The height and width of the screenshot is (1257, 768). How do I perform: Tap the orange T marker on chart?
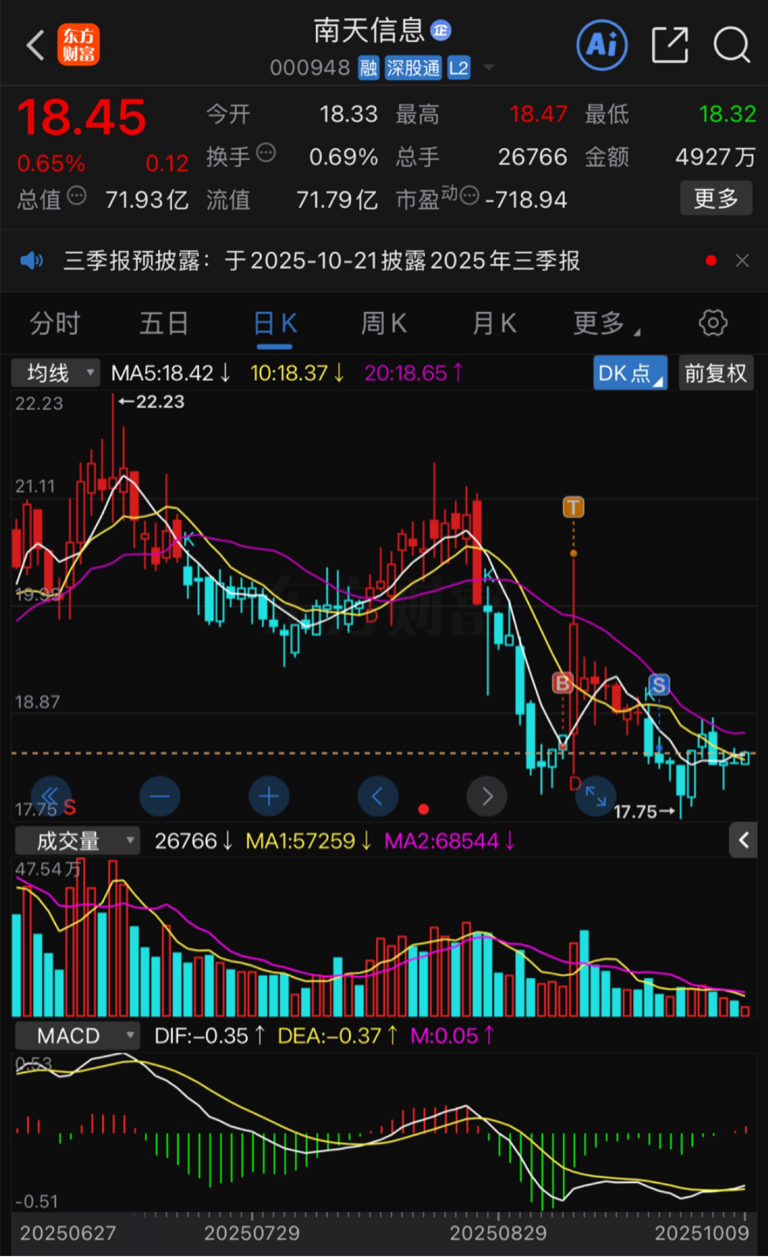572,506
